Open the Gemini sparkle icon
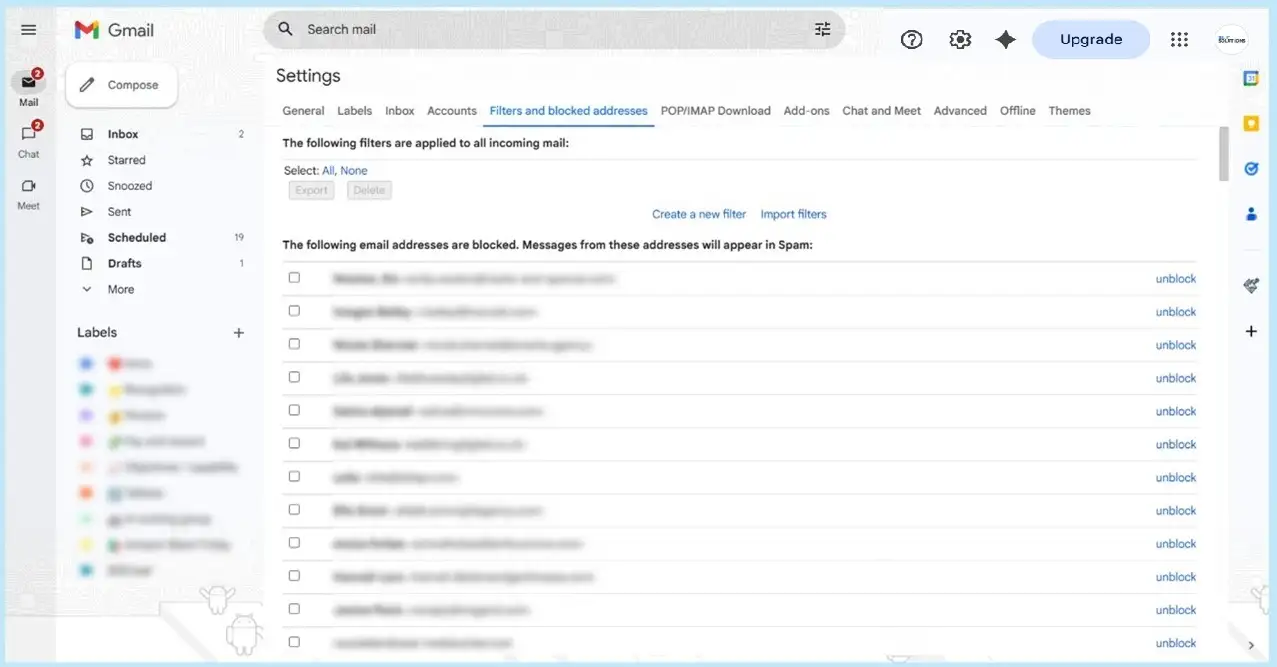The height and width of the screenshot is (667, 1277). click(1006, 40)
